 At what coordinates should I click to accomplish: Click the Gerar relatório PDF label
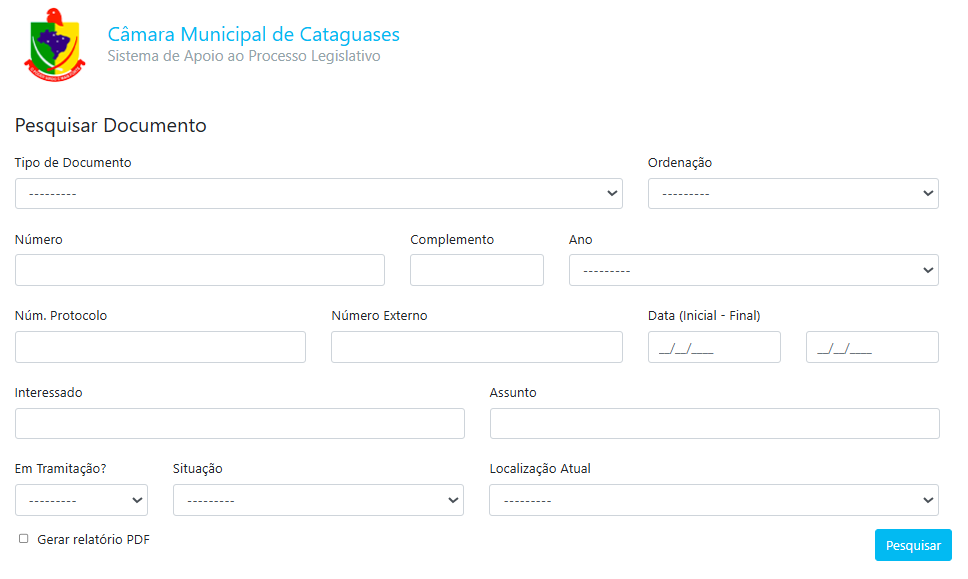(93, 540)
